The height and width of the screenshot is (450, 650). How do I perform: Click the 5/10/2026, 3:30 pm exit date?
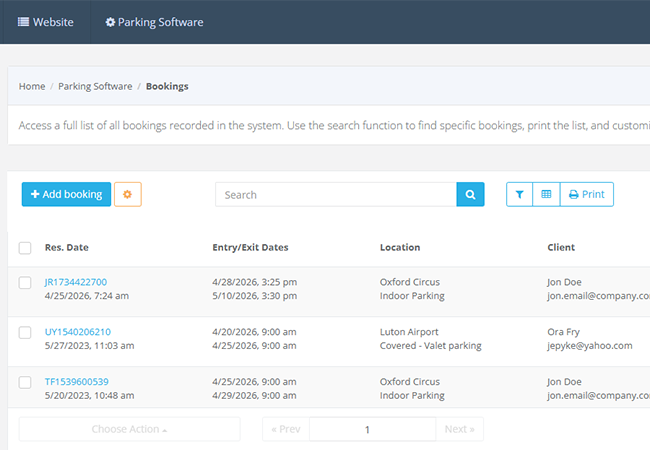click(255, 296)
